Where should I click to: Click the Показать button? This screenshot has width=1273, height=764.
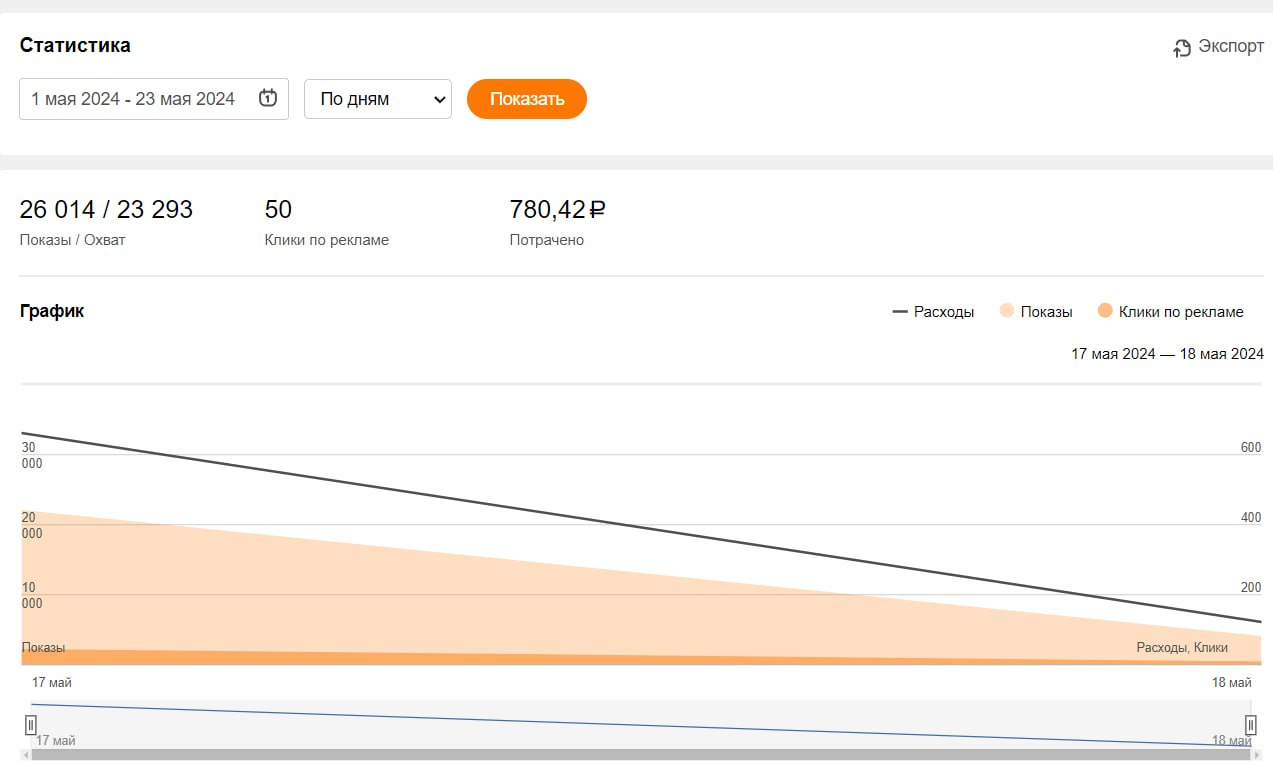point(527,99)
